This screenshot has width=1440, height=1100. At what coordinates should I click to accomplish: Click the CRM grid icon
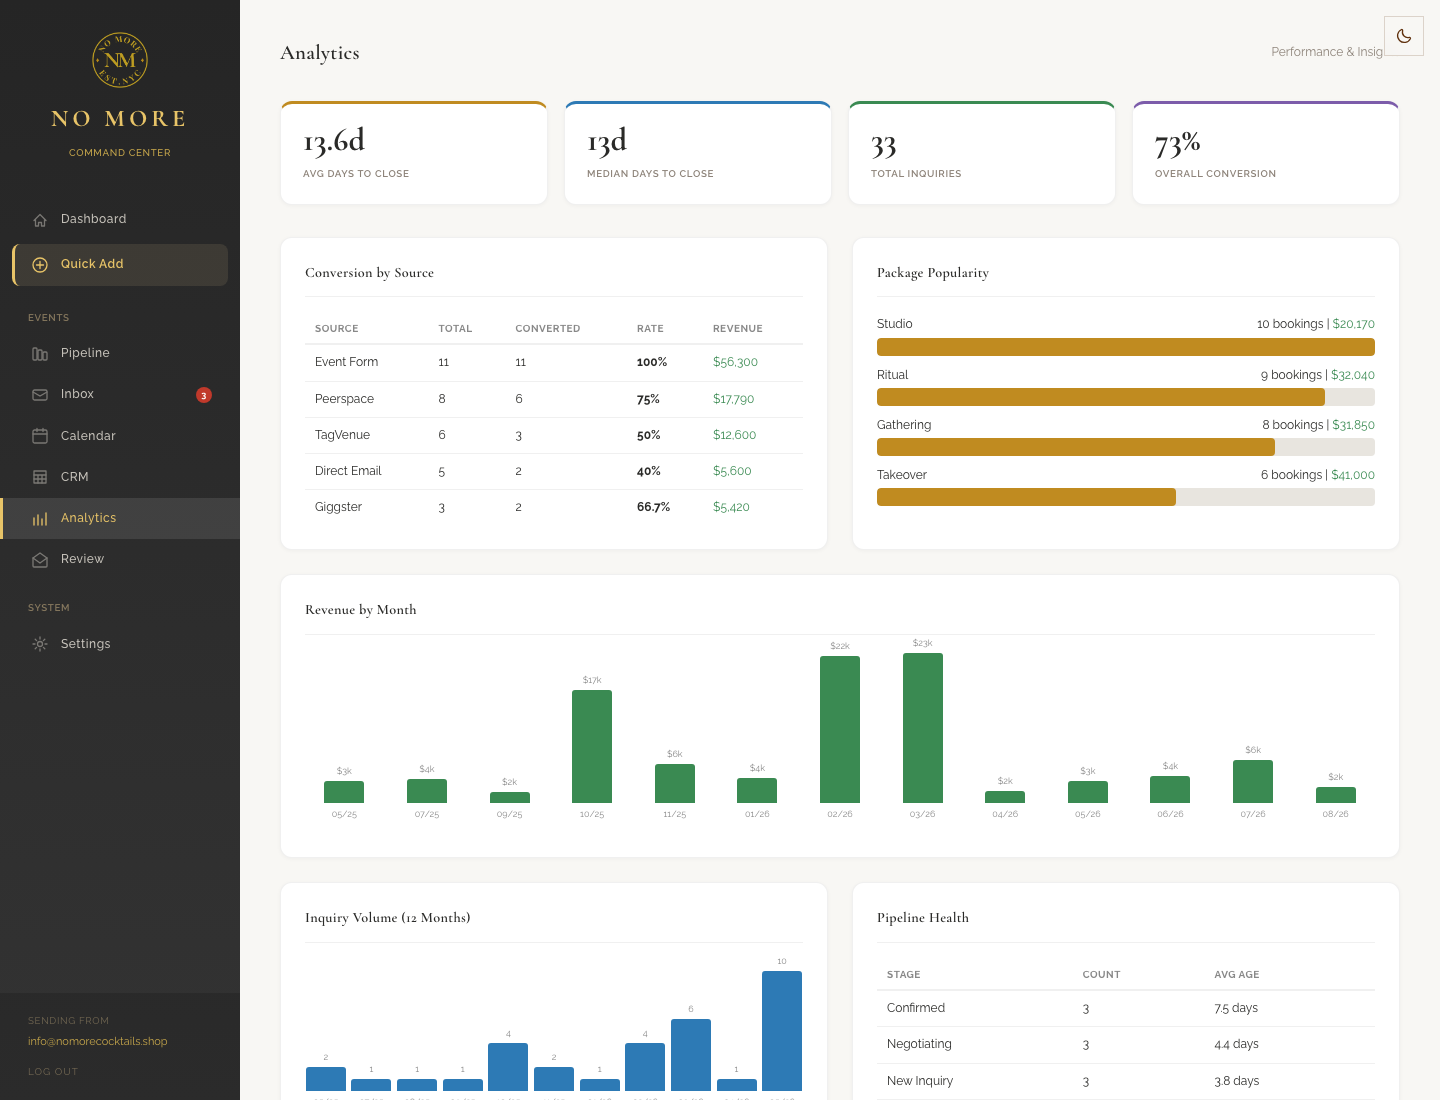click(40, 477)
